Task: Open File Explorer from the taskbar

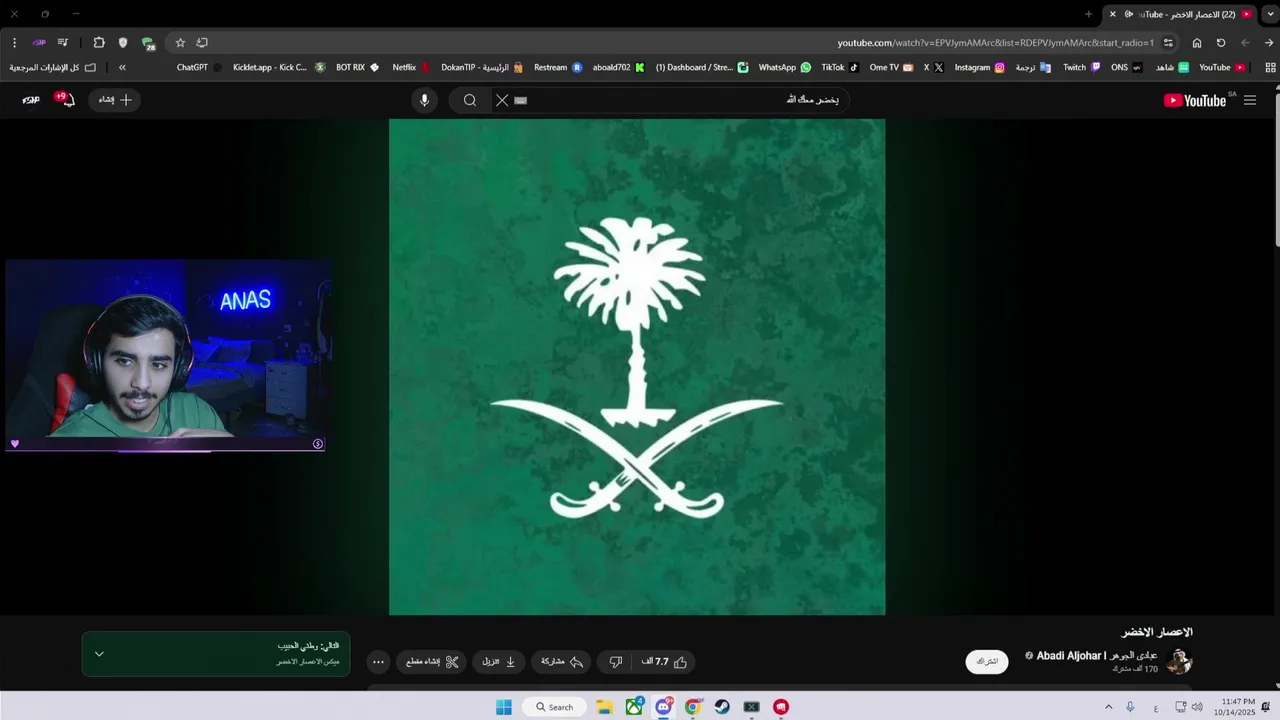Action: (x=605, y=707)
